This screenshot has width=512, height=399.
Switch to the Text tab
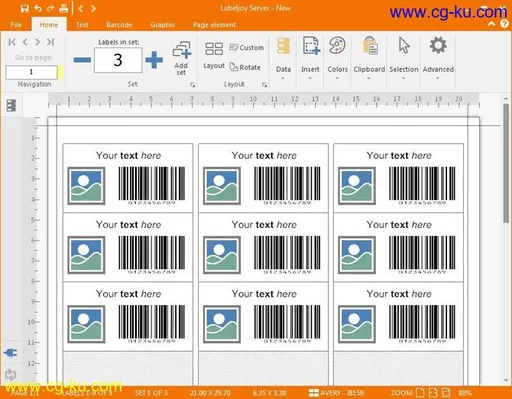pyautogui.click(x=82, y=25)
